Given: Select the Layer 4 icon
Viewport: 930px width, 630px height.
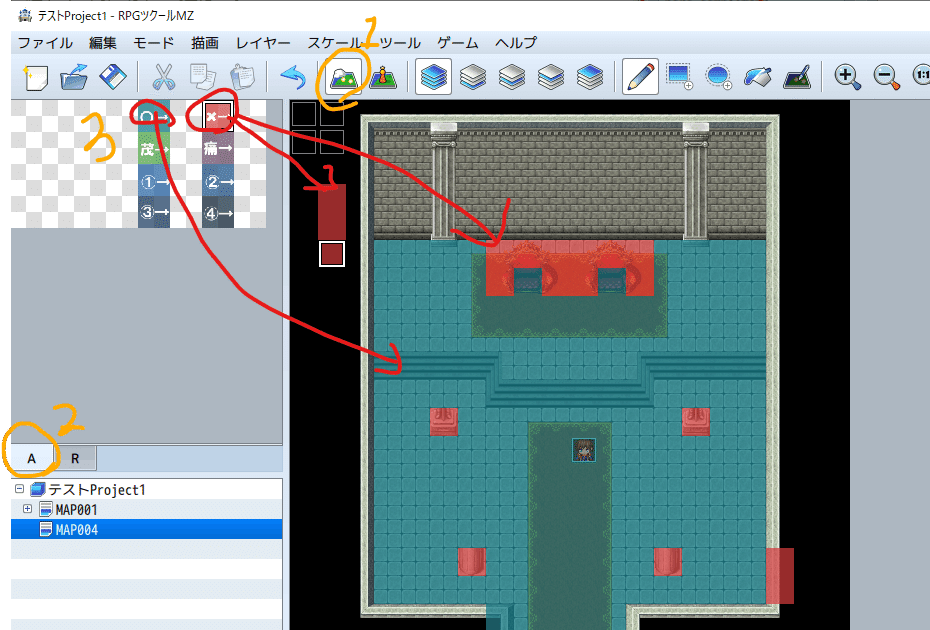Looking at the screenshot, I should 590,77.
